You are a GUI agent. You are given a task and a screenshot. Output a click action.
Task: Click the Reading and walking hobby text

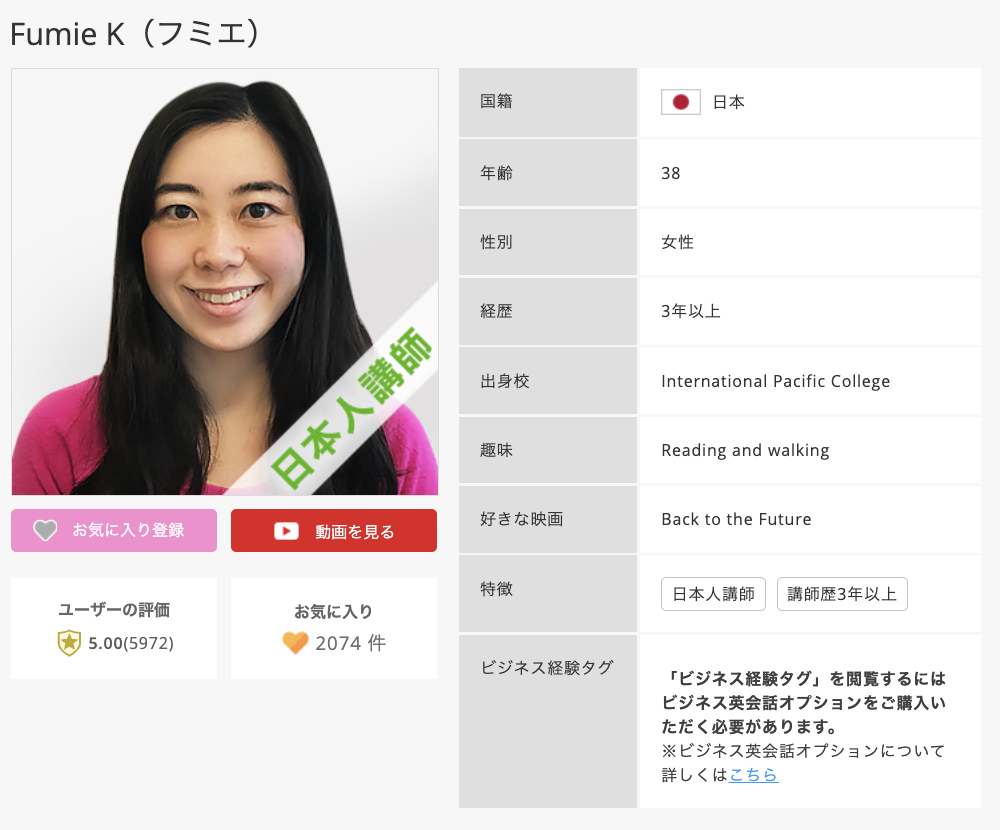pyautogui.click(x=745, y=450)
